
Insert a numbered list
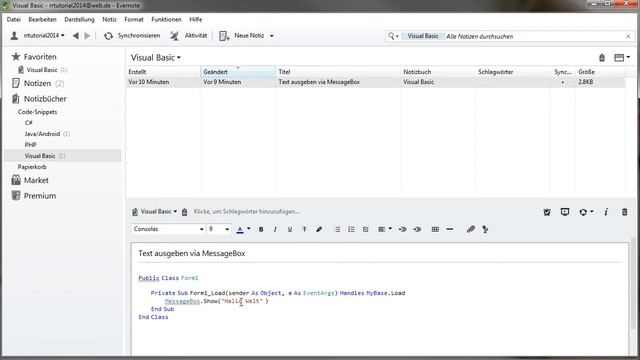pos(351,229)
